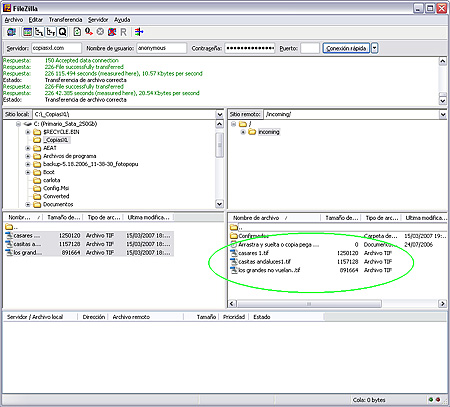Open the Transferencia menu
The image size is (450, 407).
(x=65, y=20)
